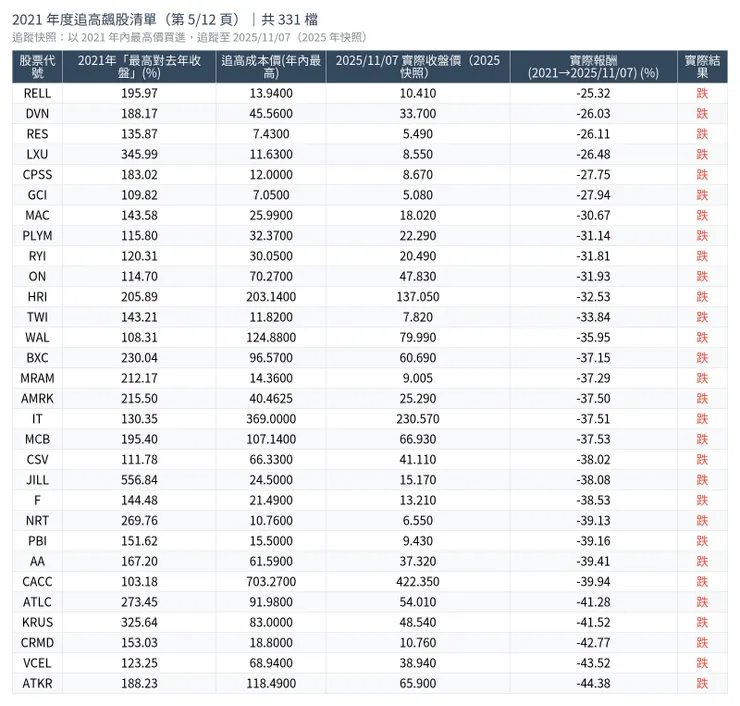Image resolution: width=740 pixels, height=706 pixels.
Task: Click closing price 9.005 for MRAM
Action: click(x=418, y=378)
